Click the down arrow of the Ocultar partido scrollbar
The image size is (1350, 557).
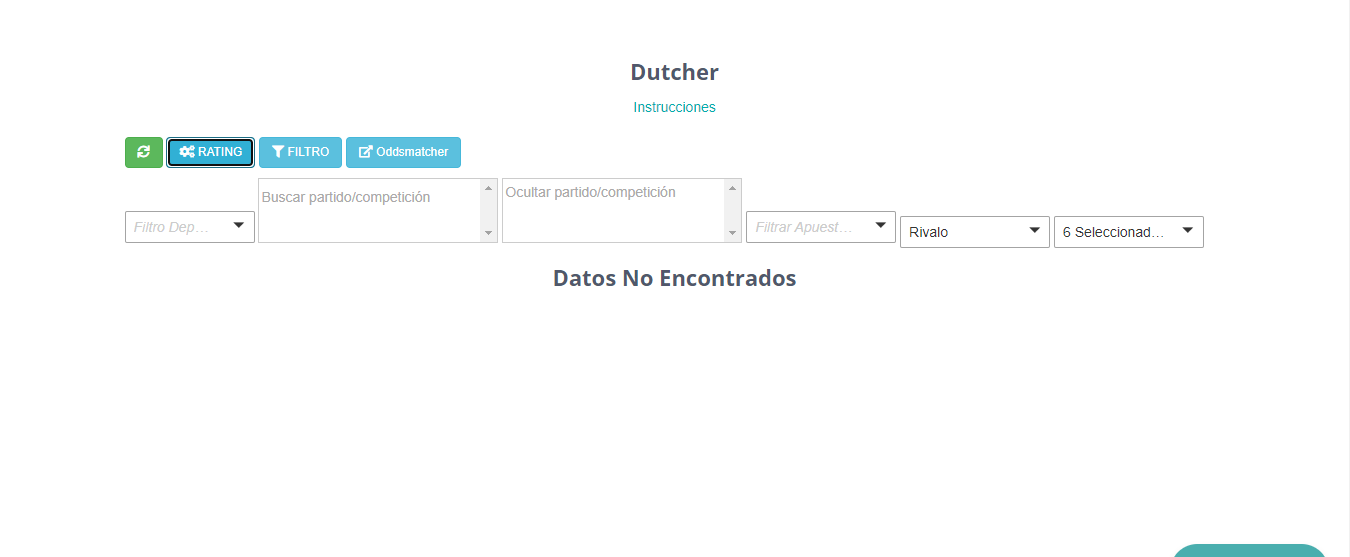tap(733, 233)
